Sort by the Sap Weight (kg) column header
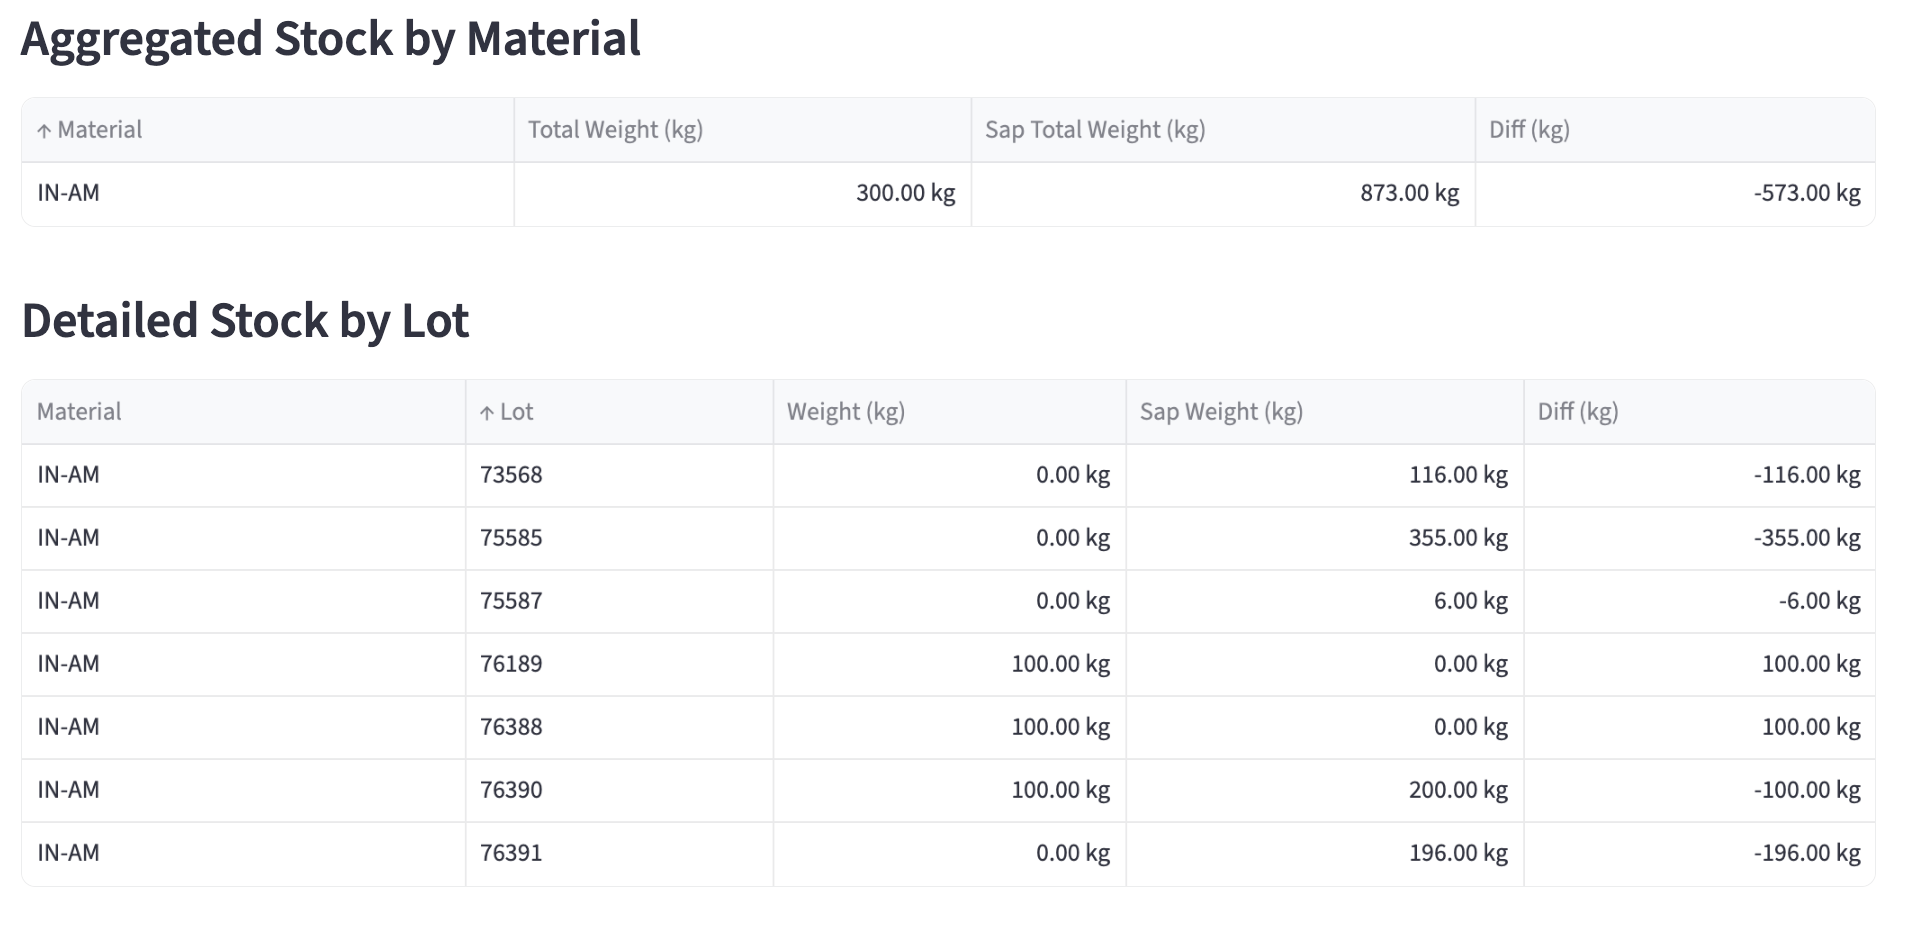The width and height of the screenshot is (1932, 946). [1221, 412]
